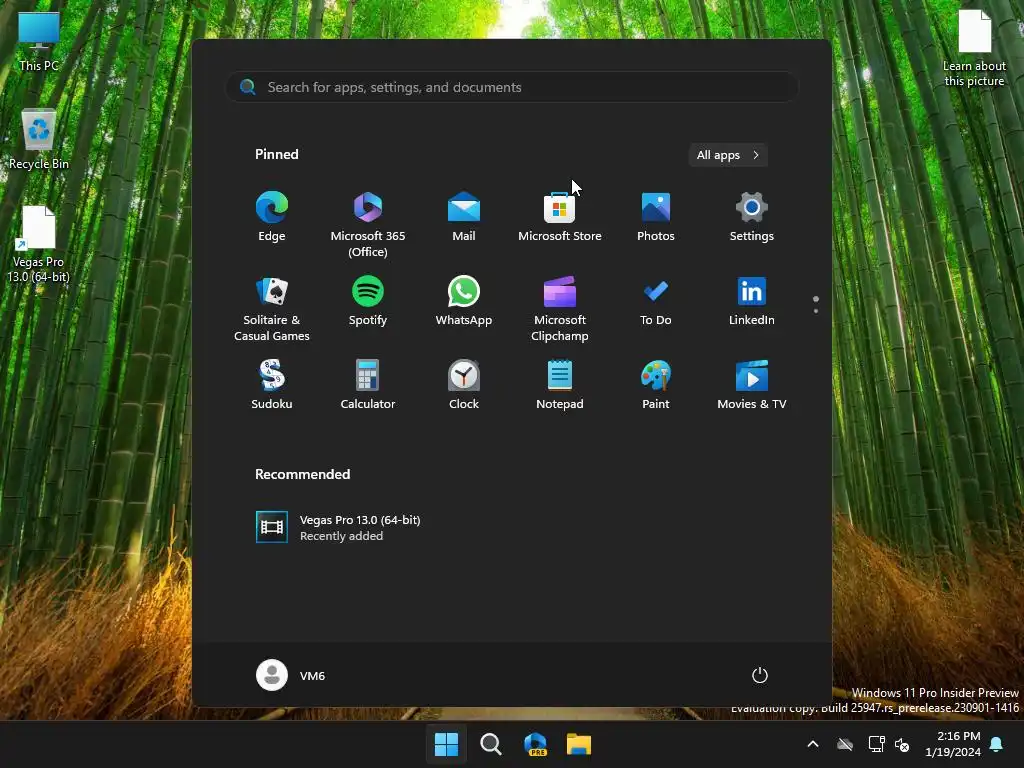1024x768 pixels.
Task: Click the network tray icon
Action: 876,744
